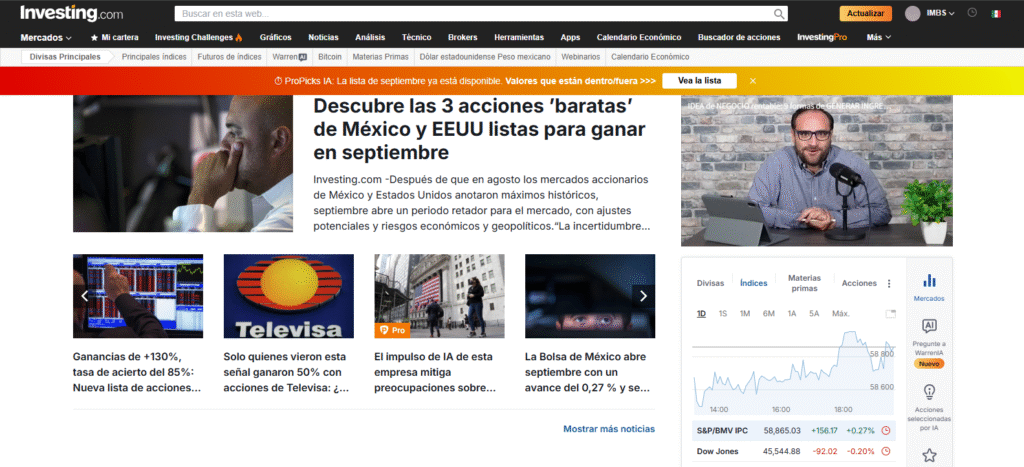Viewport: 1024px width, 467px height.
Task: Set the chart range to Máx.
Action: pyautogui.click(x=840, y=314)
